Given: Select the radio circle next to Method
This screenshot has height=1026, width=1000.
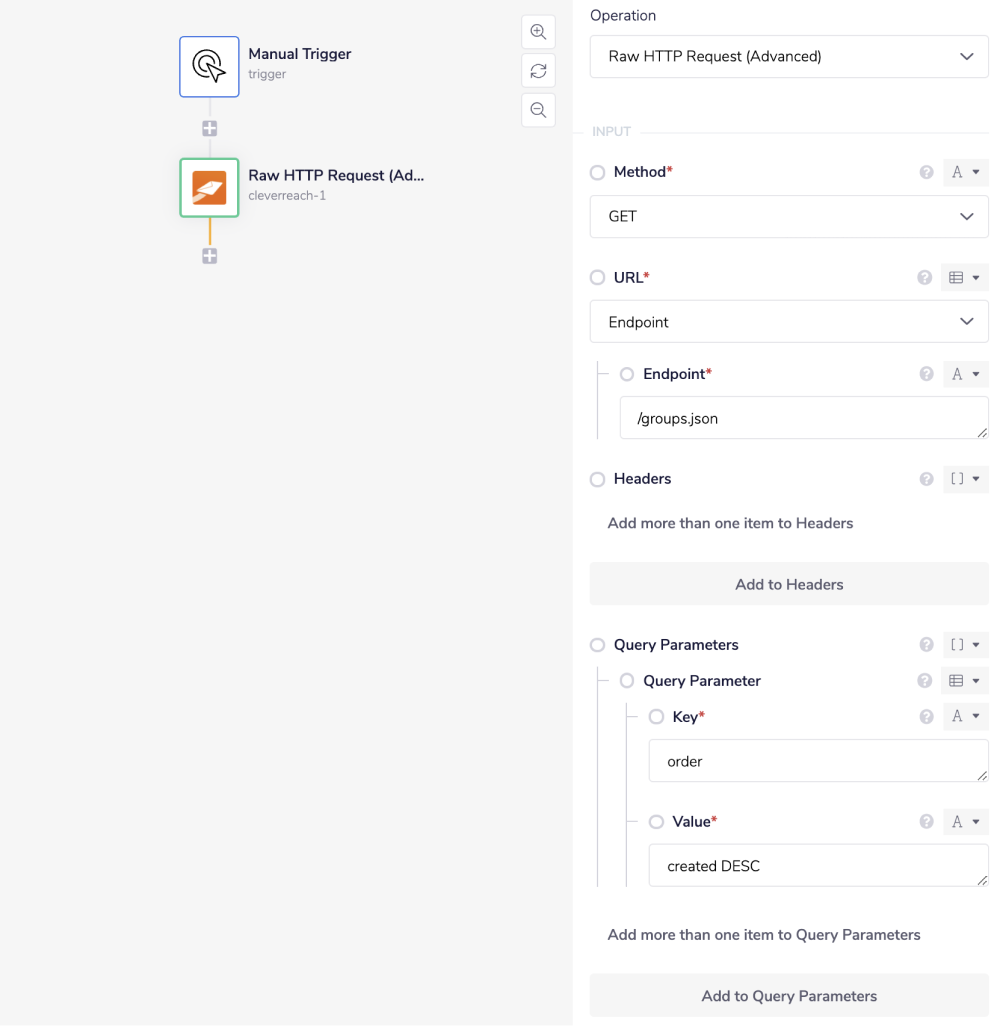Looking at the screenshot, I should pos(597,171).
